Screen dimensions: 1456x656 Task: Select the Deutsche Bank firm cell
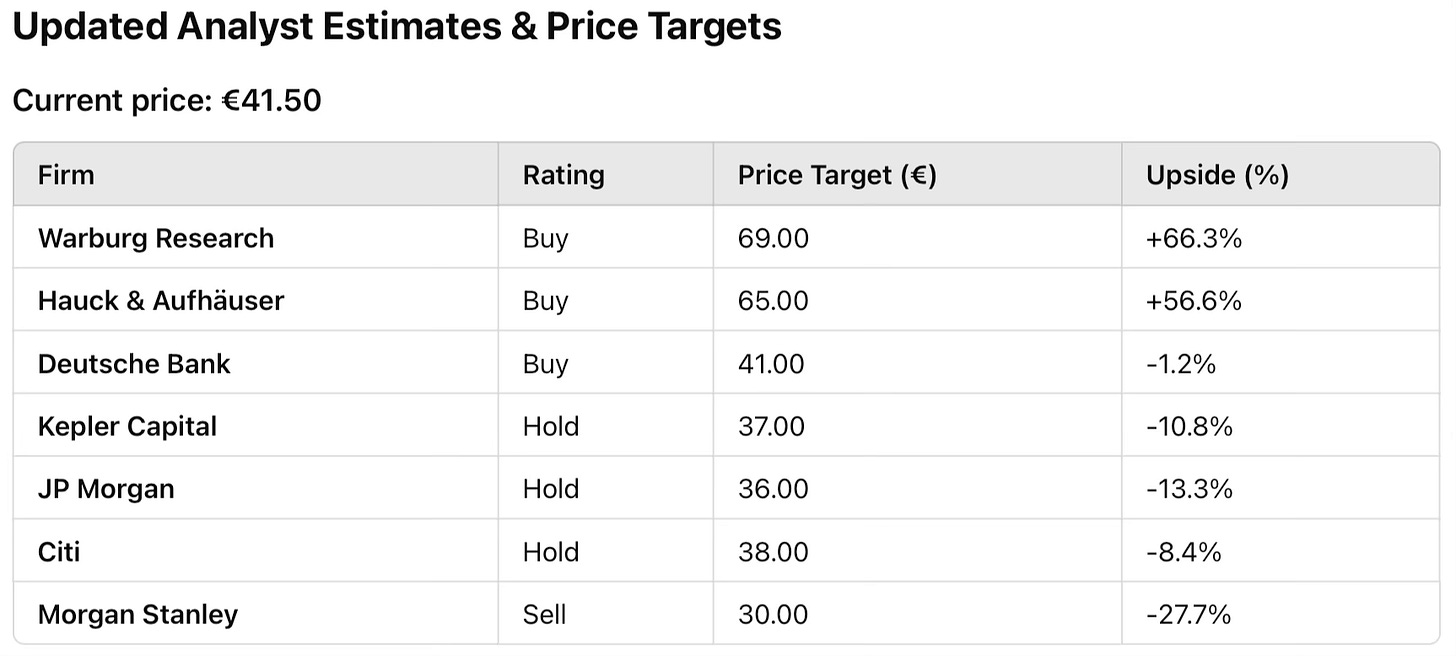coord(134,363)
